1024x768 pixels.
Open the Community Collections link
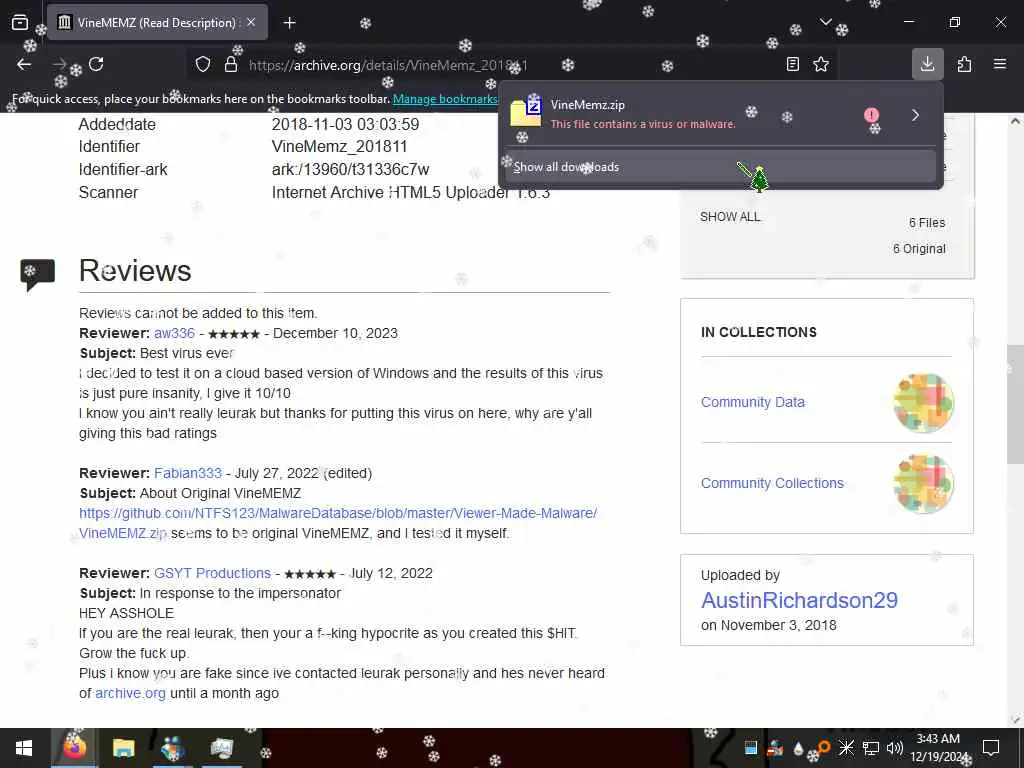(x=772, y=483)
